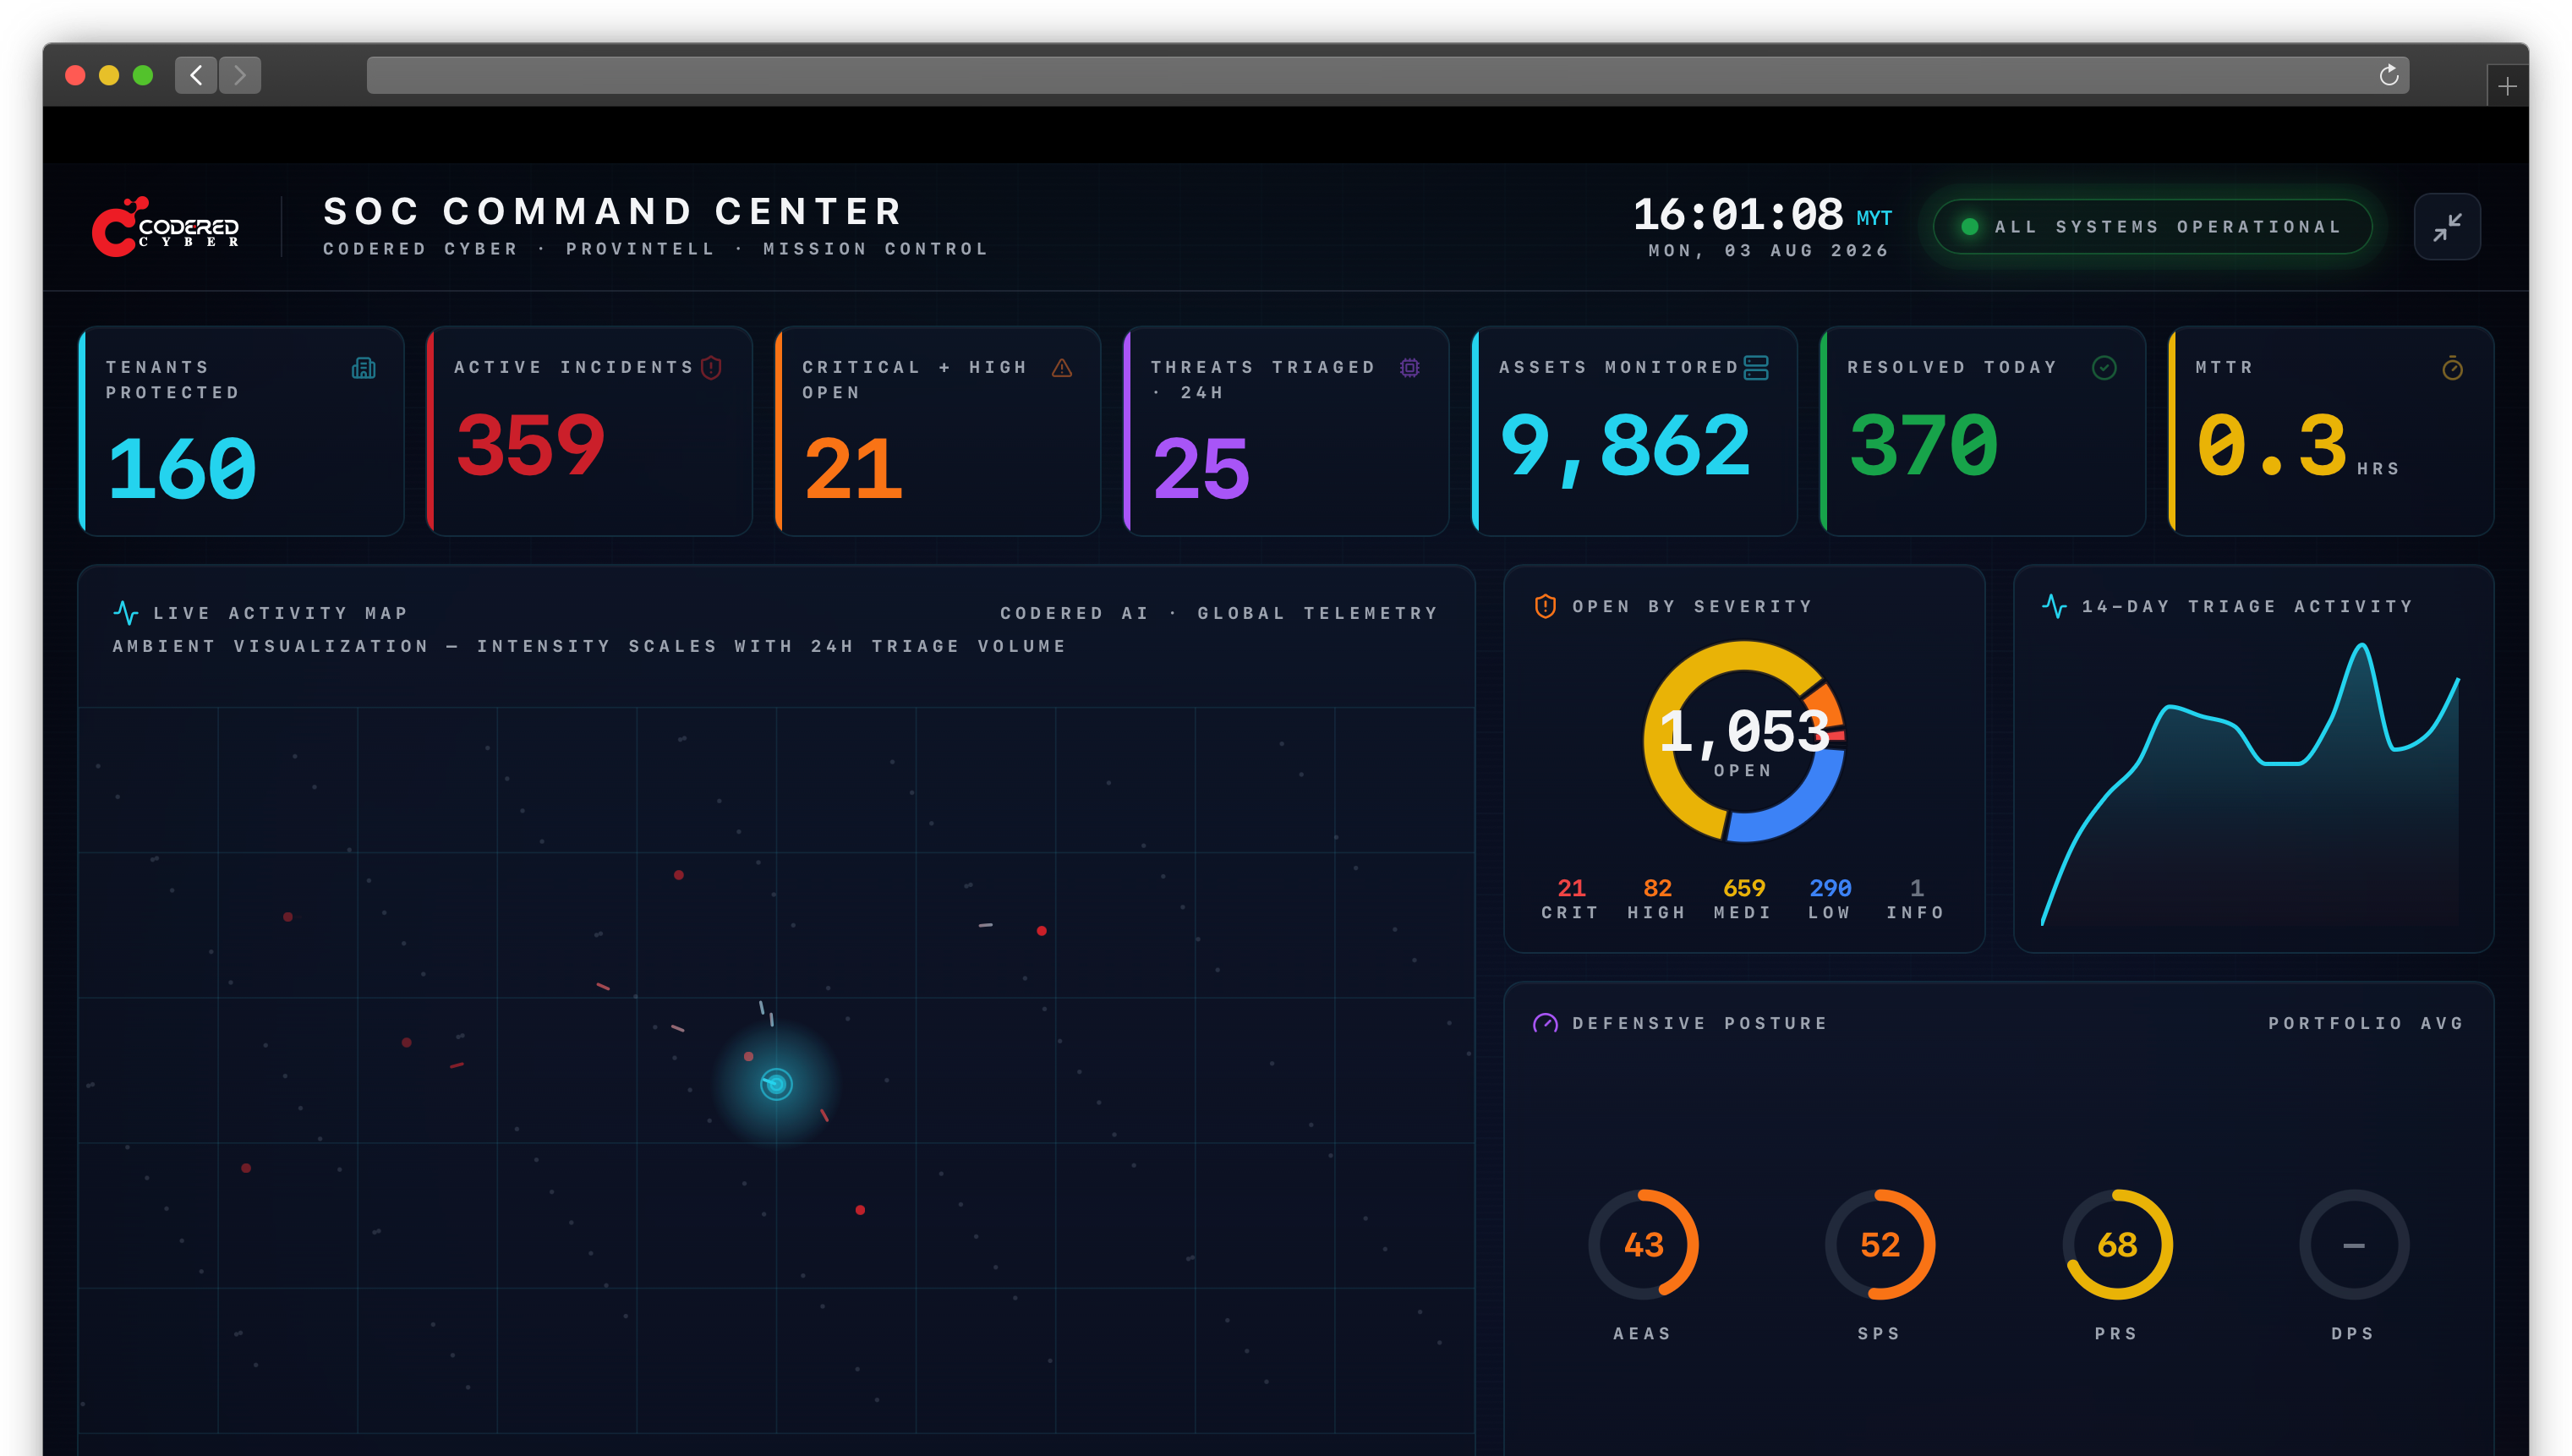Click the green dot in the status pill
The width and height of the screenshot is (2572, 1456).
click(1969, 227)
